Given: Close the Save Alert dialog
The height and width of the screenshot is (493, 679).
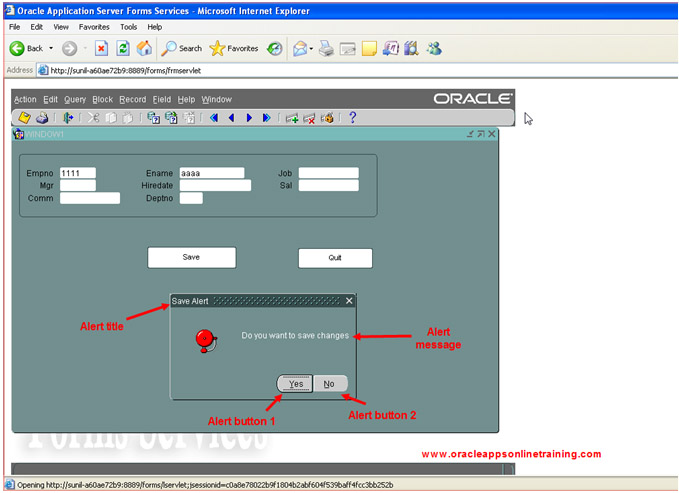Looking at the screenshot, I should [349, 300].
